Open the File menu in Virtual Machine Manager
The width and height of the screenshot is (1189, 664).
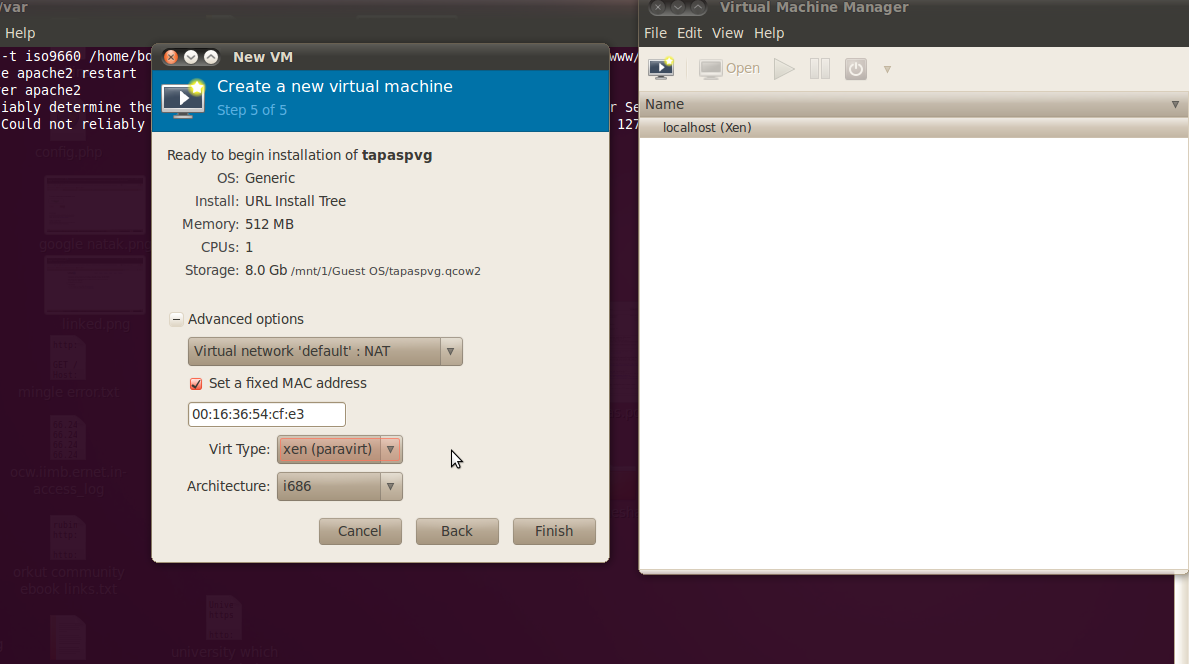(655, 33)
